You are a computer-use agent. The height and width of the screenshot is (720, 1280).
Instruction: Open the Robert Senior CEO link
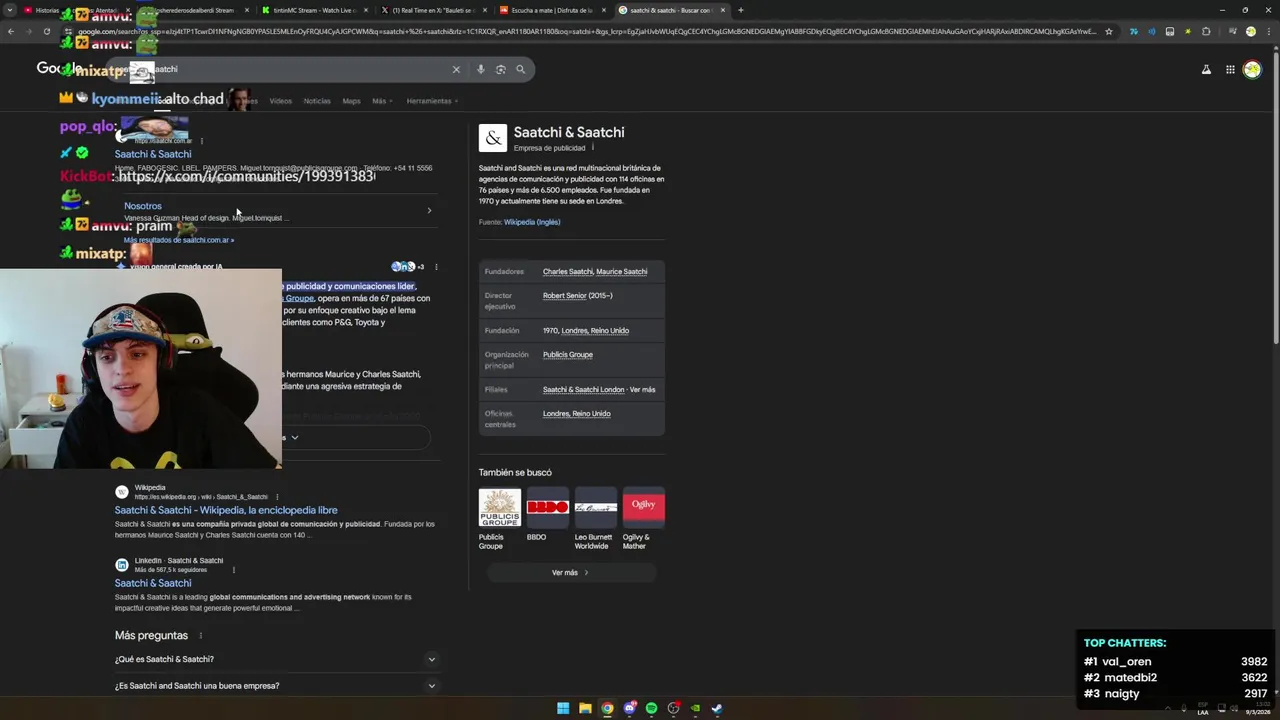coord(564,296)
